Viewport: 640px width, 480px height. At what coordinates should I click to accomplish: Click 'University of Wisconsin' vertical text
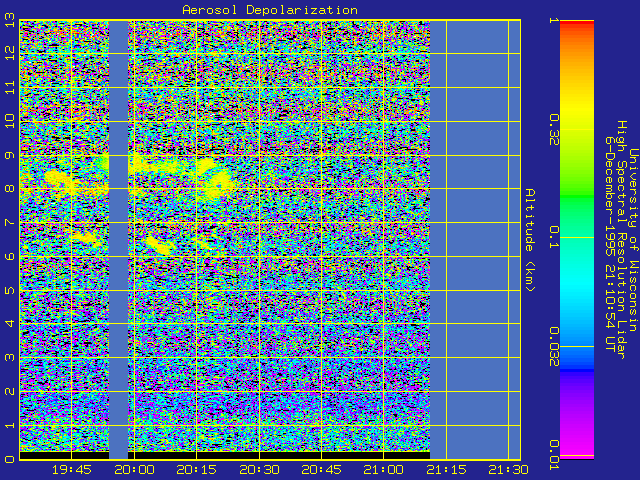tap(633, 240)
